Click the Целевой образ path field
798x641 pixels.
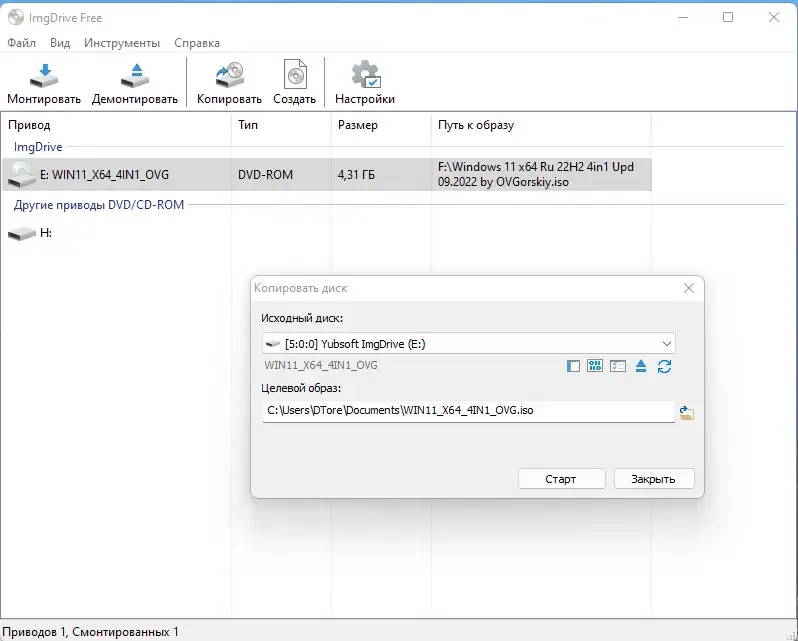pos(468,411)
